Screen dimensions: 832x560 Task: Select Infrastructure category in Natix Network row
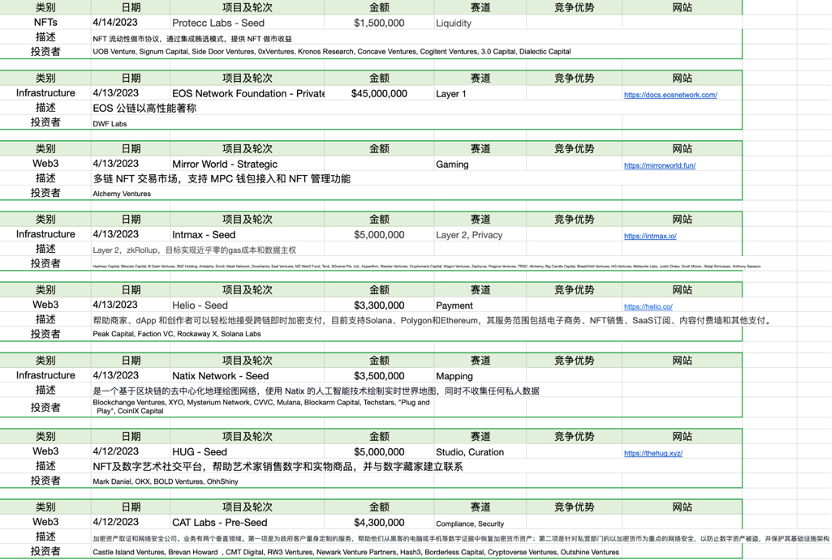[x=46, y=375]
